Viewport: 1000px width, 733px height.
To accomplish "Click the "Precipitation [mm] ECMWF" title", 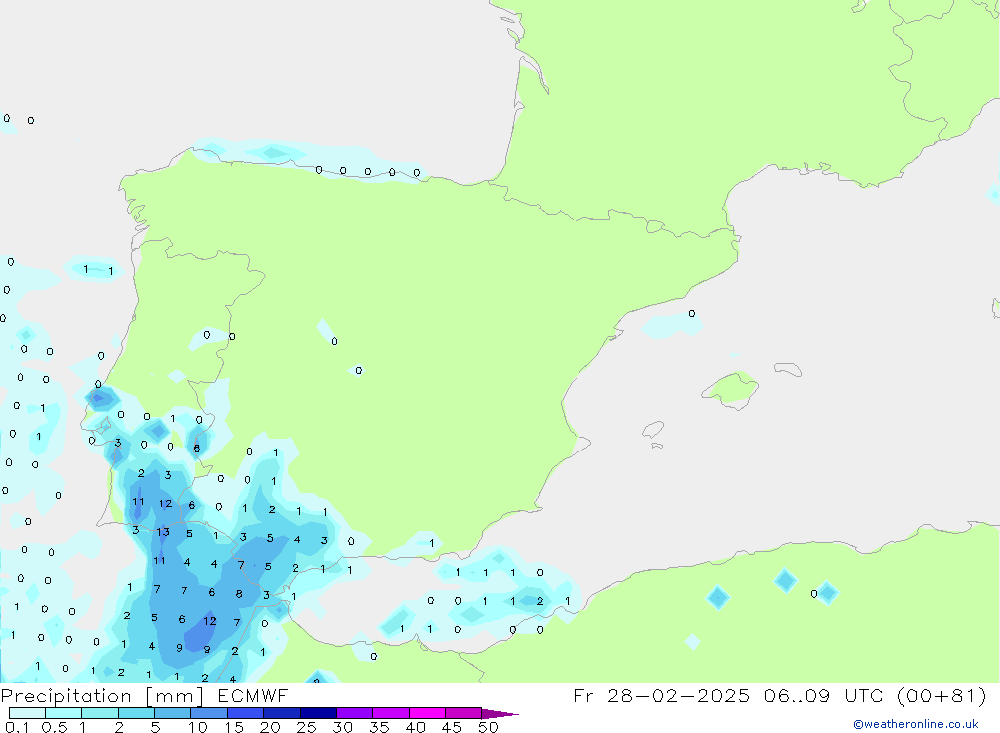I will click(x=145, y=695).
